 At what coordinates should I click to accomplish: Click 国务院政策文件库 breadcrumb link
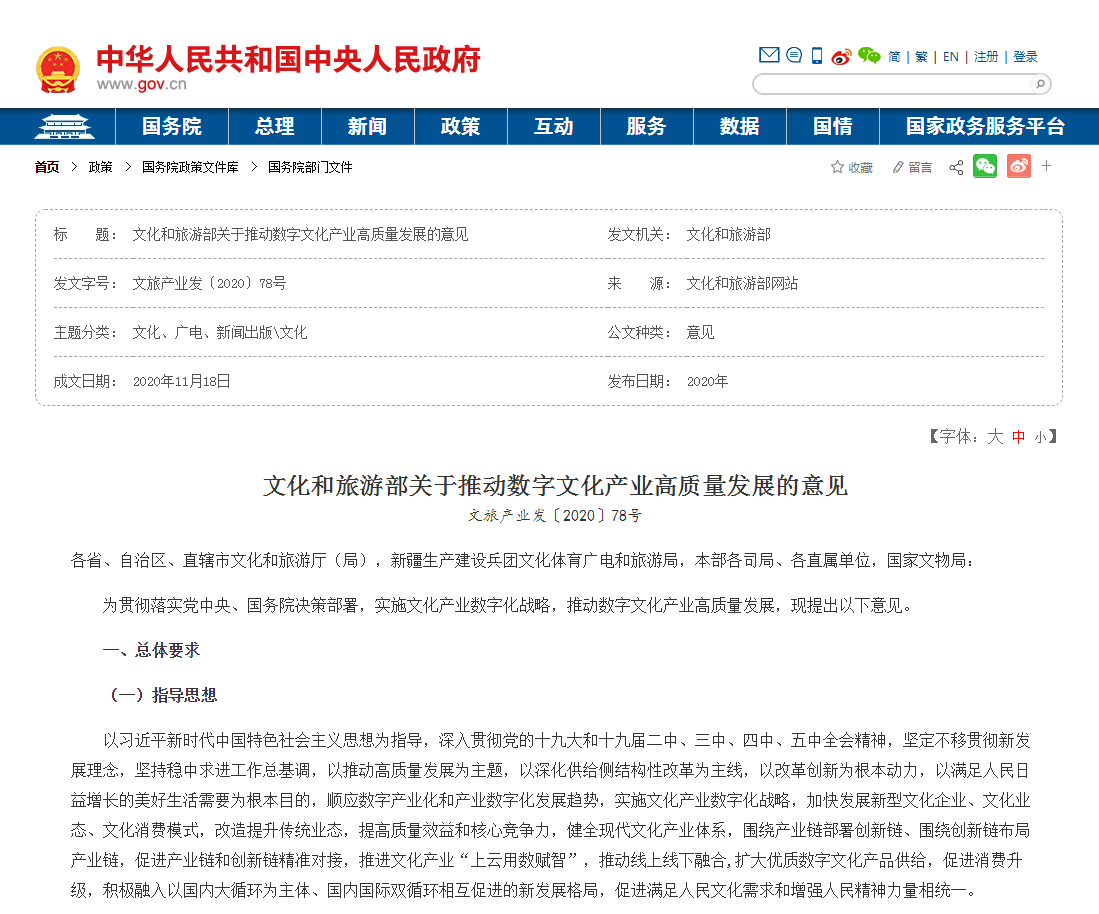(190, 167)
